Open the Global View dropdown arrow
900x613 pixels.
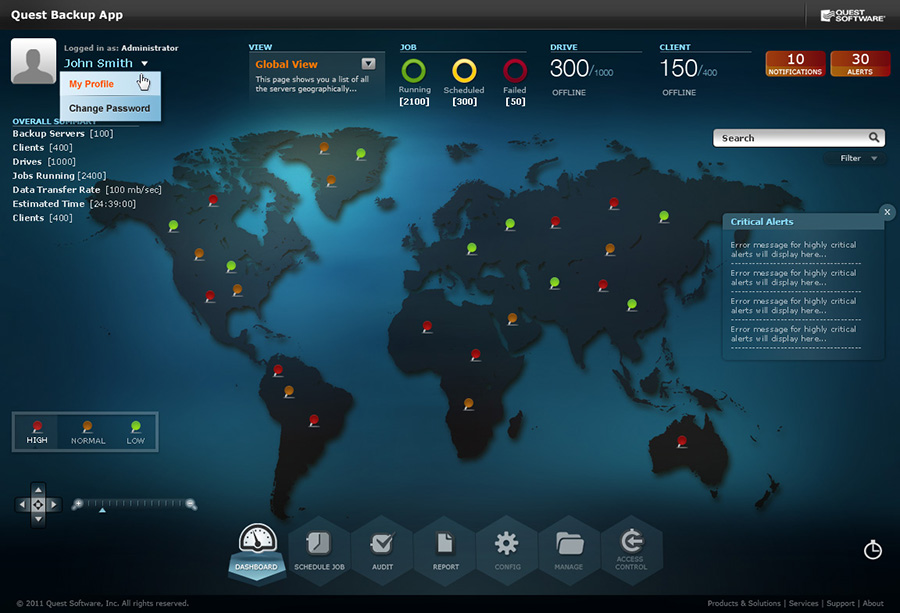pos(368,64)
